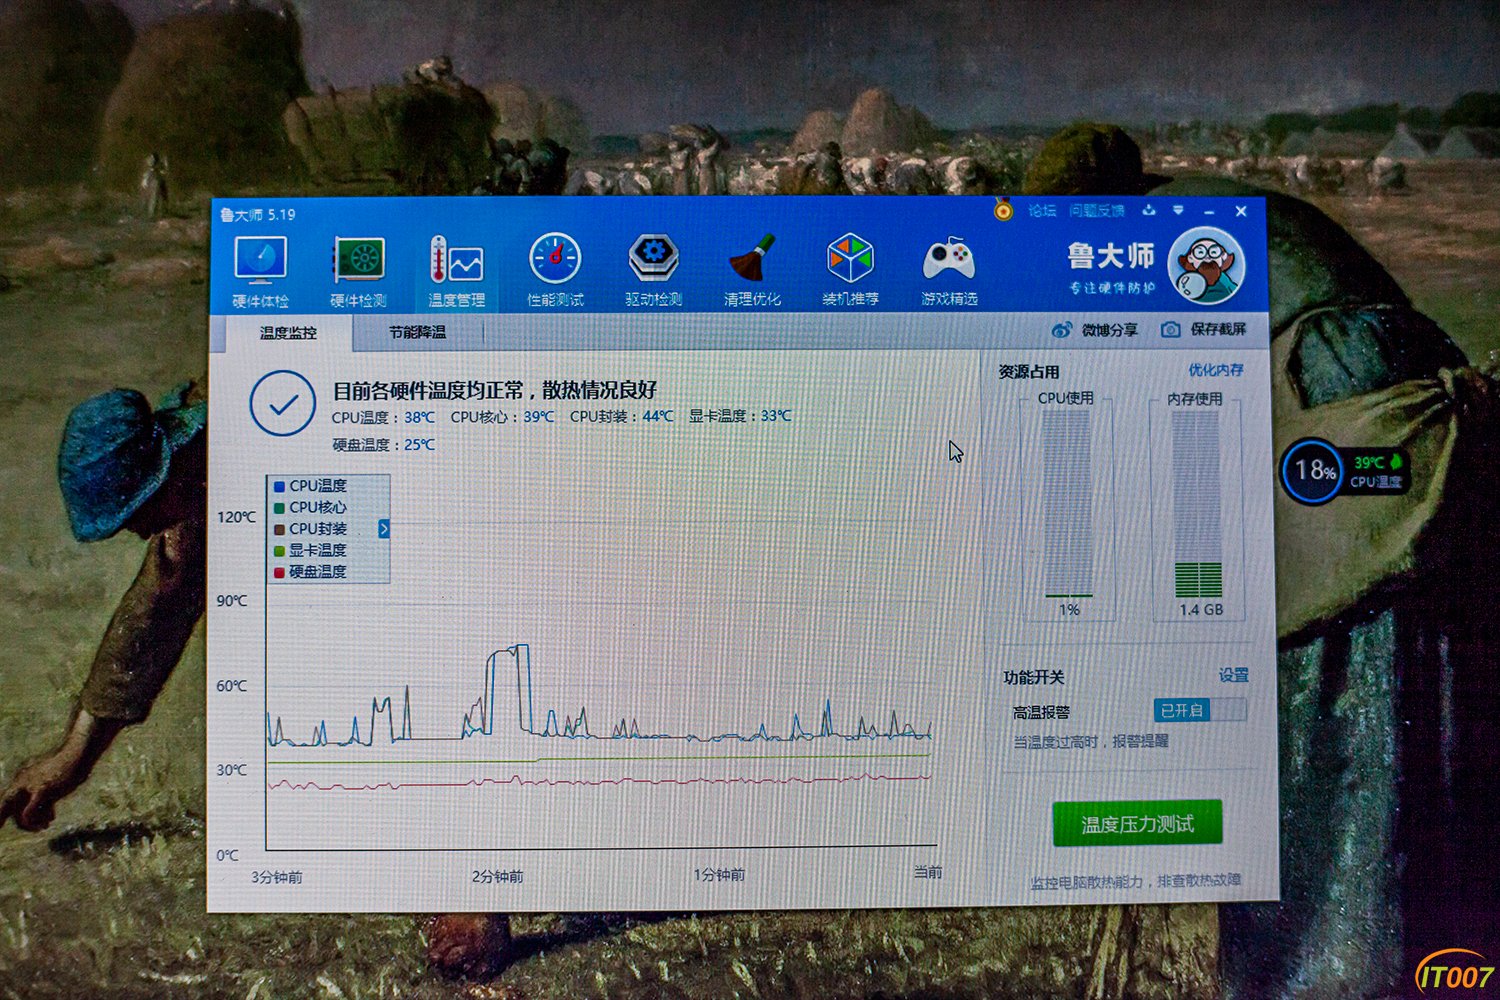The width and height of the screenshot is (1500, 1000).
Task: Click the CPU使用 usage bar showing 1%
Action: pos(1067,506)
